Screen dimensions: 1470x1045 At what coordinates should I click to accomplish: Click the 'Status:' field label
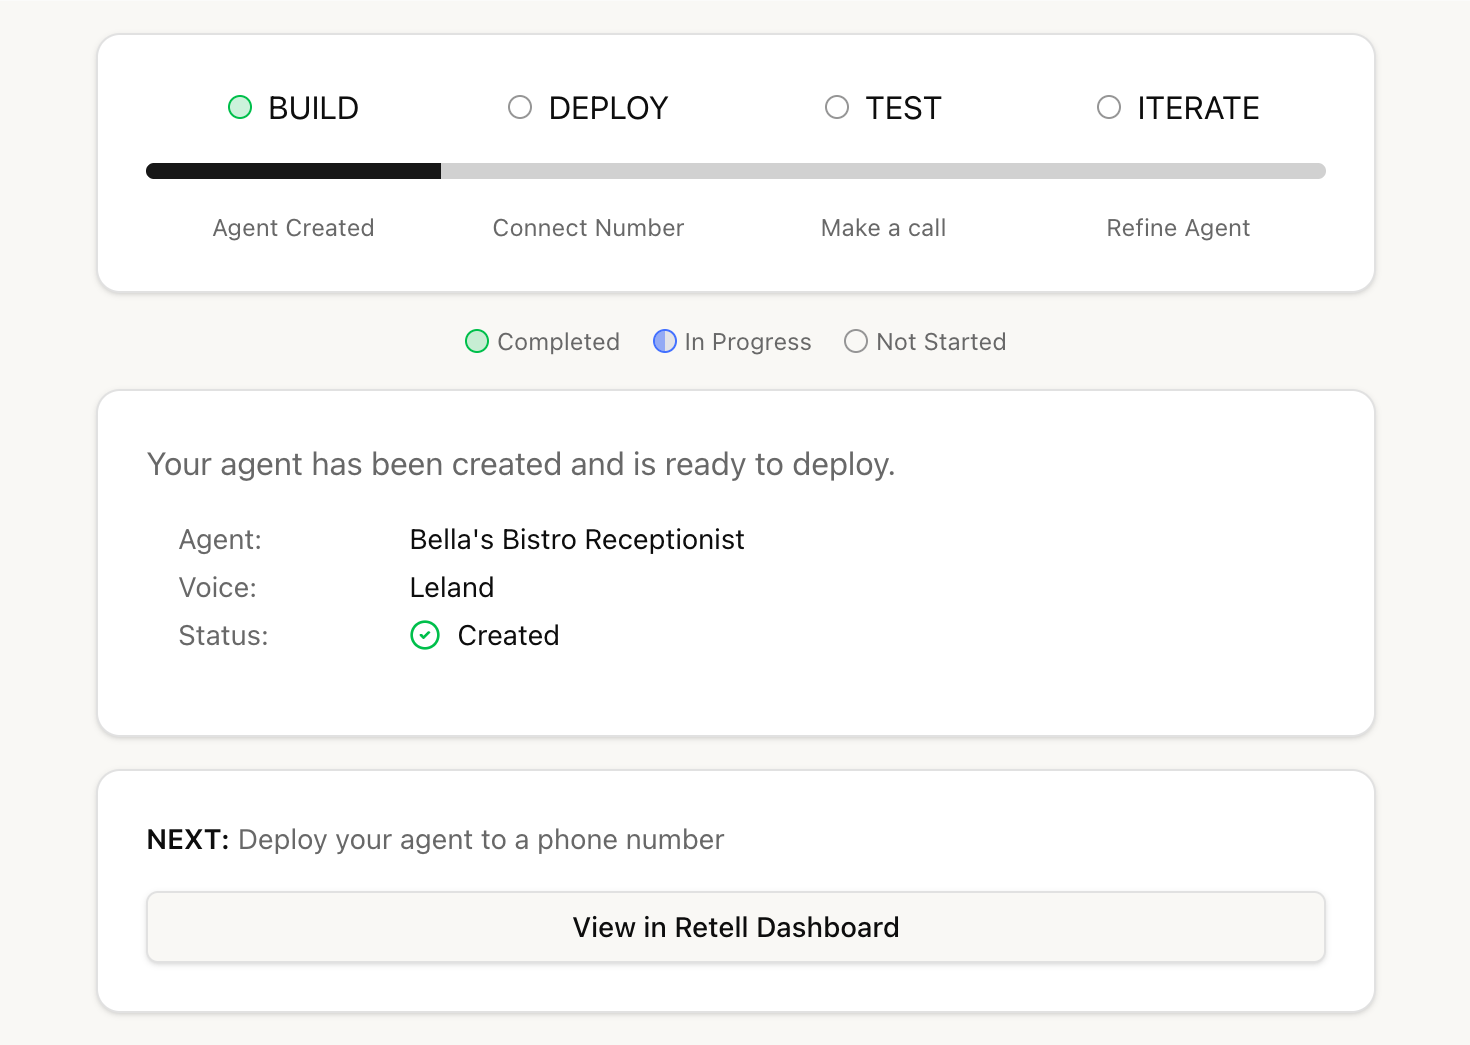223,635
